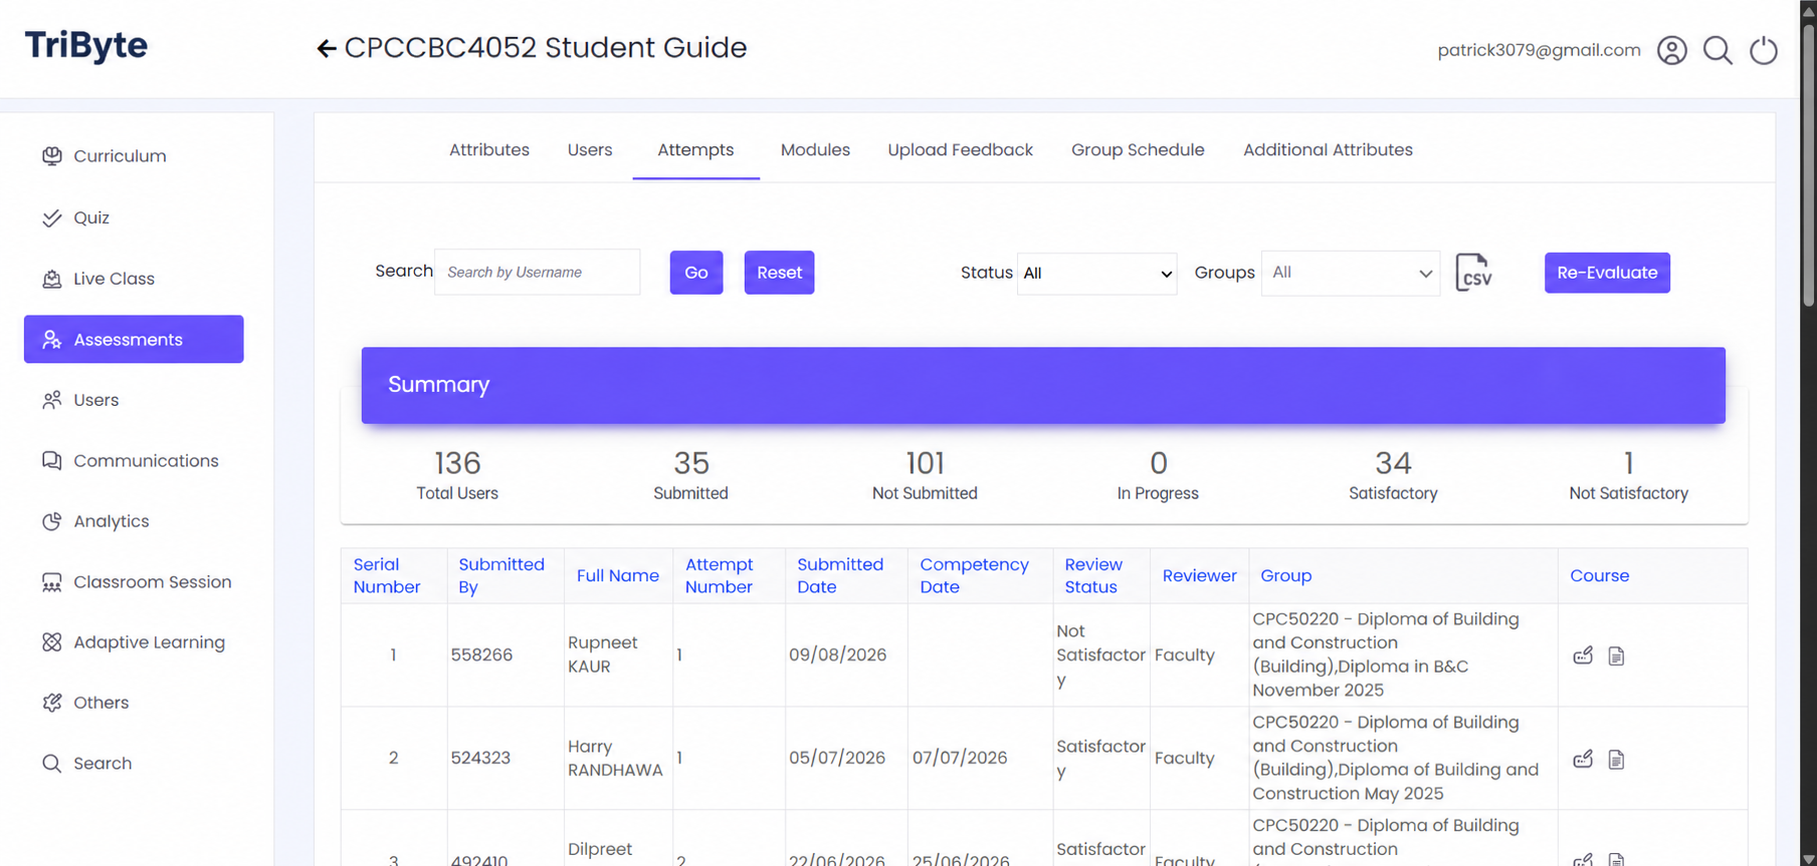Open document icon in Harry RANDHAWA row
1817x866 pixels.
[x=1616, y=760]
